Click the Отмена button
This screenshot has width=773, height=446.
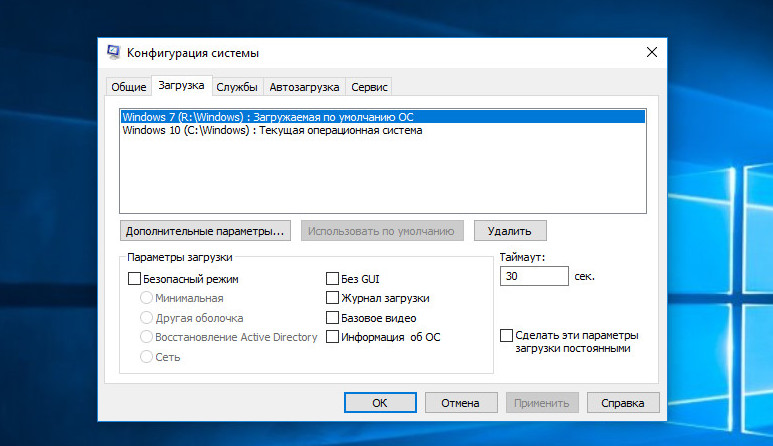pyautogui.click(x=460, y=403)
